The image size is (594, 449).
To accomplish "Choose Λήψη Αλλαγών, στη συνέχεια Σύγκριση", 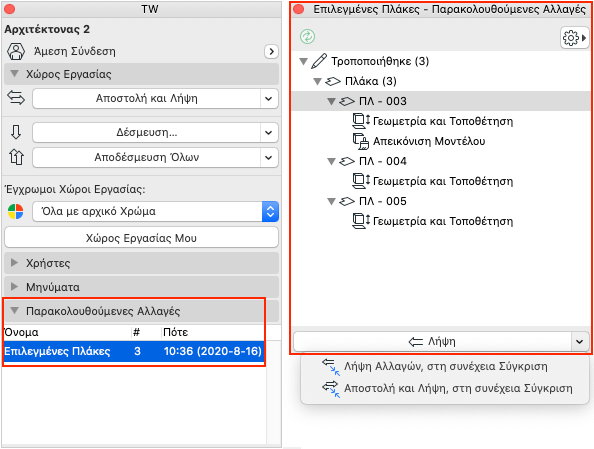I will click(x=445, y=367).
